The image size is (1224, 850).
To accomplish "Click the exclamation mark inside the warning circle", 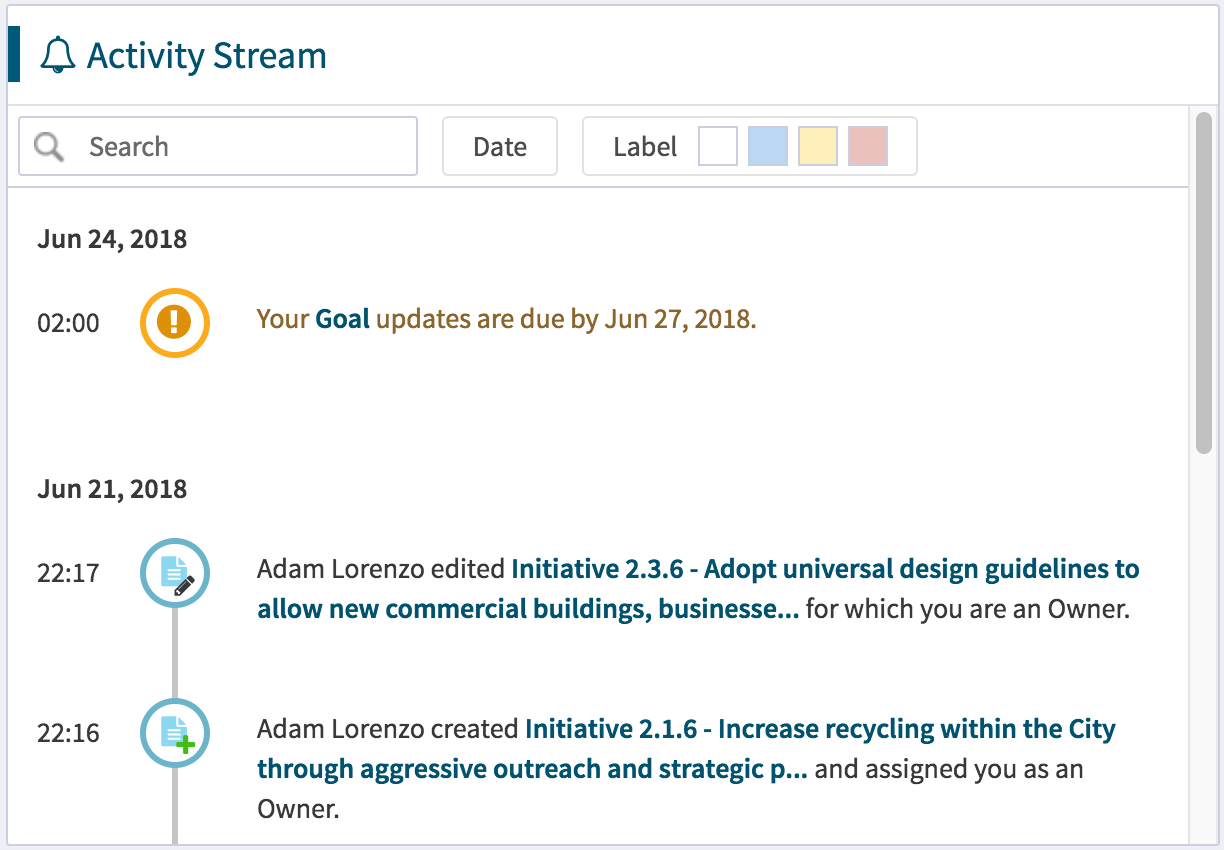I will [174, 323].
